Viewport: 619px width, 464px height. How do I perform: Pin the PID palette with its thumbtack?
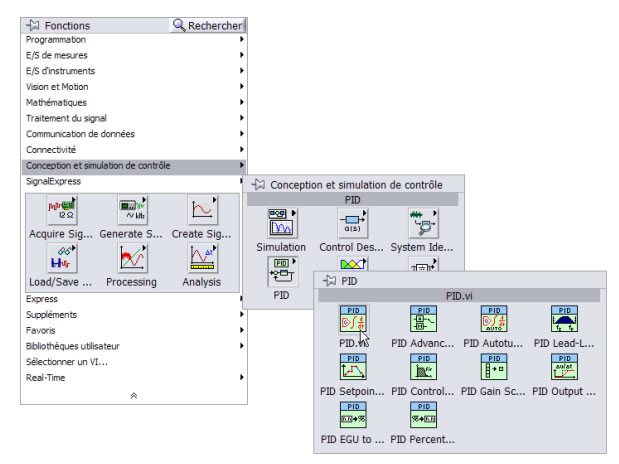tap(329, 281)
